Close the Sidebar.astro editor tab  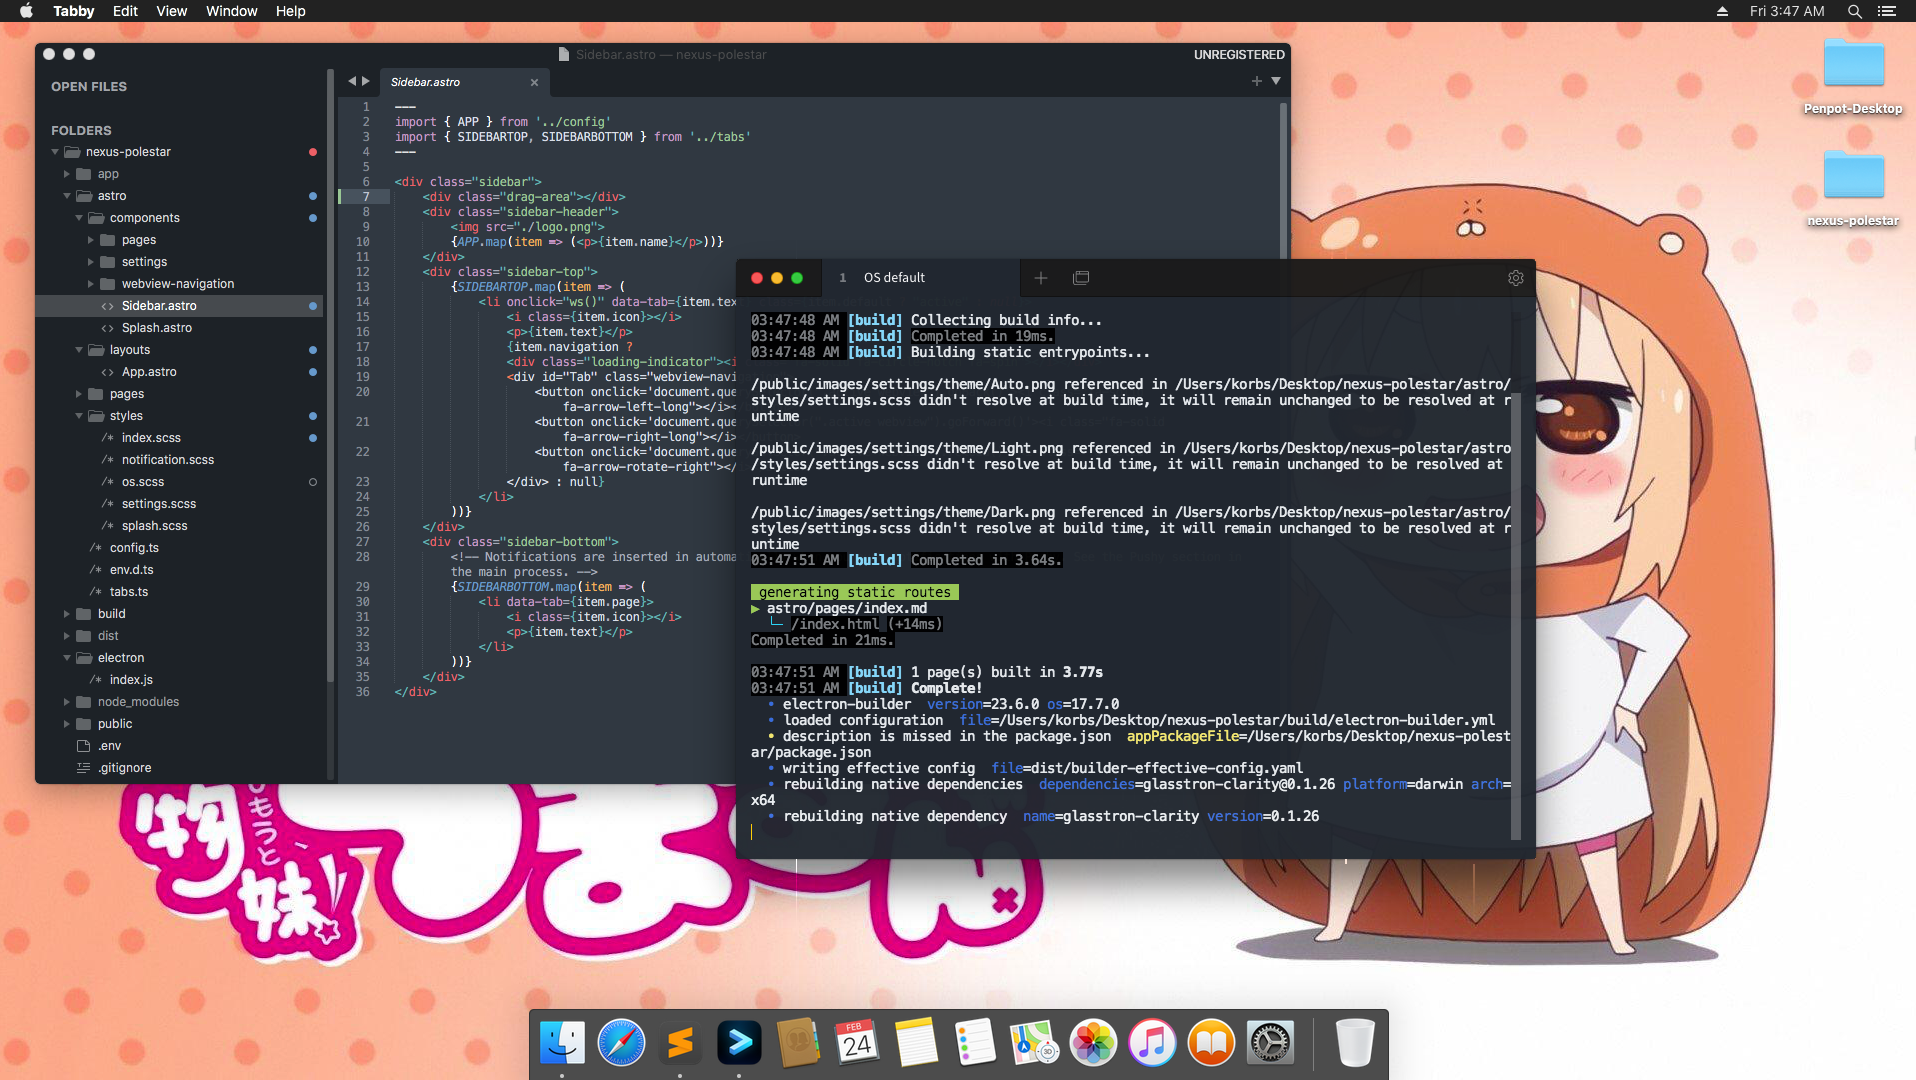tap(534, 82)
